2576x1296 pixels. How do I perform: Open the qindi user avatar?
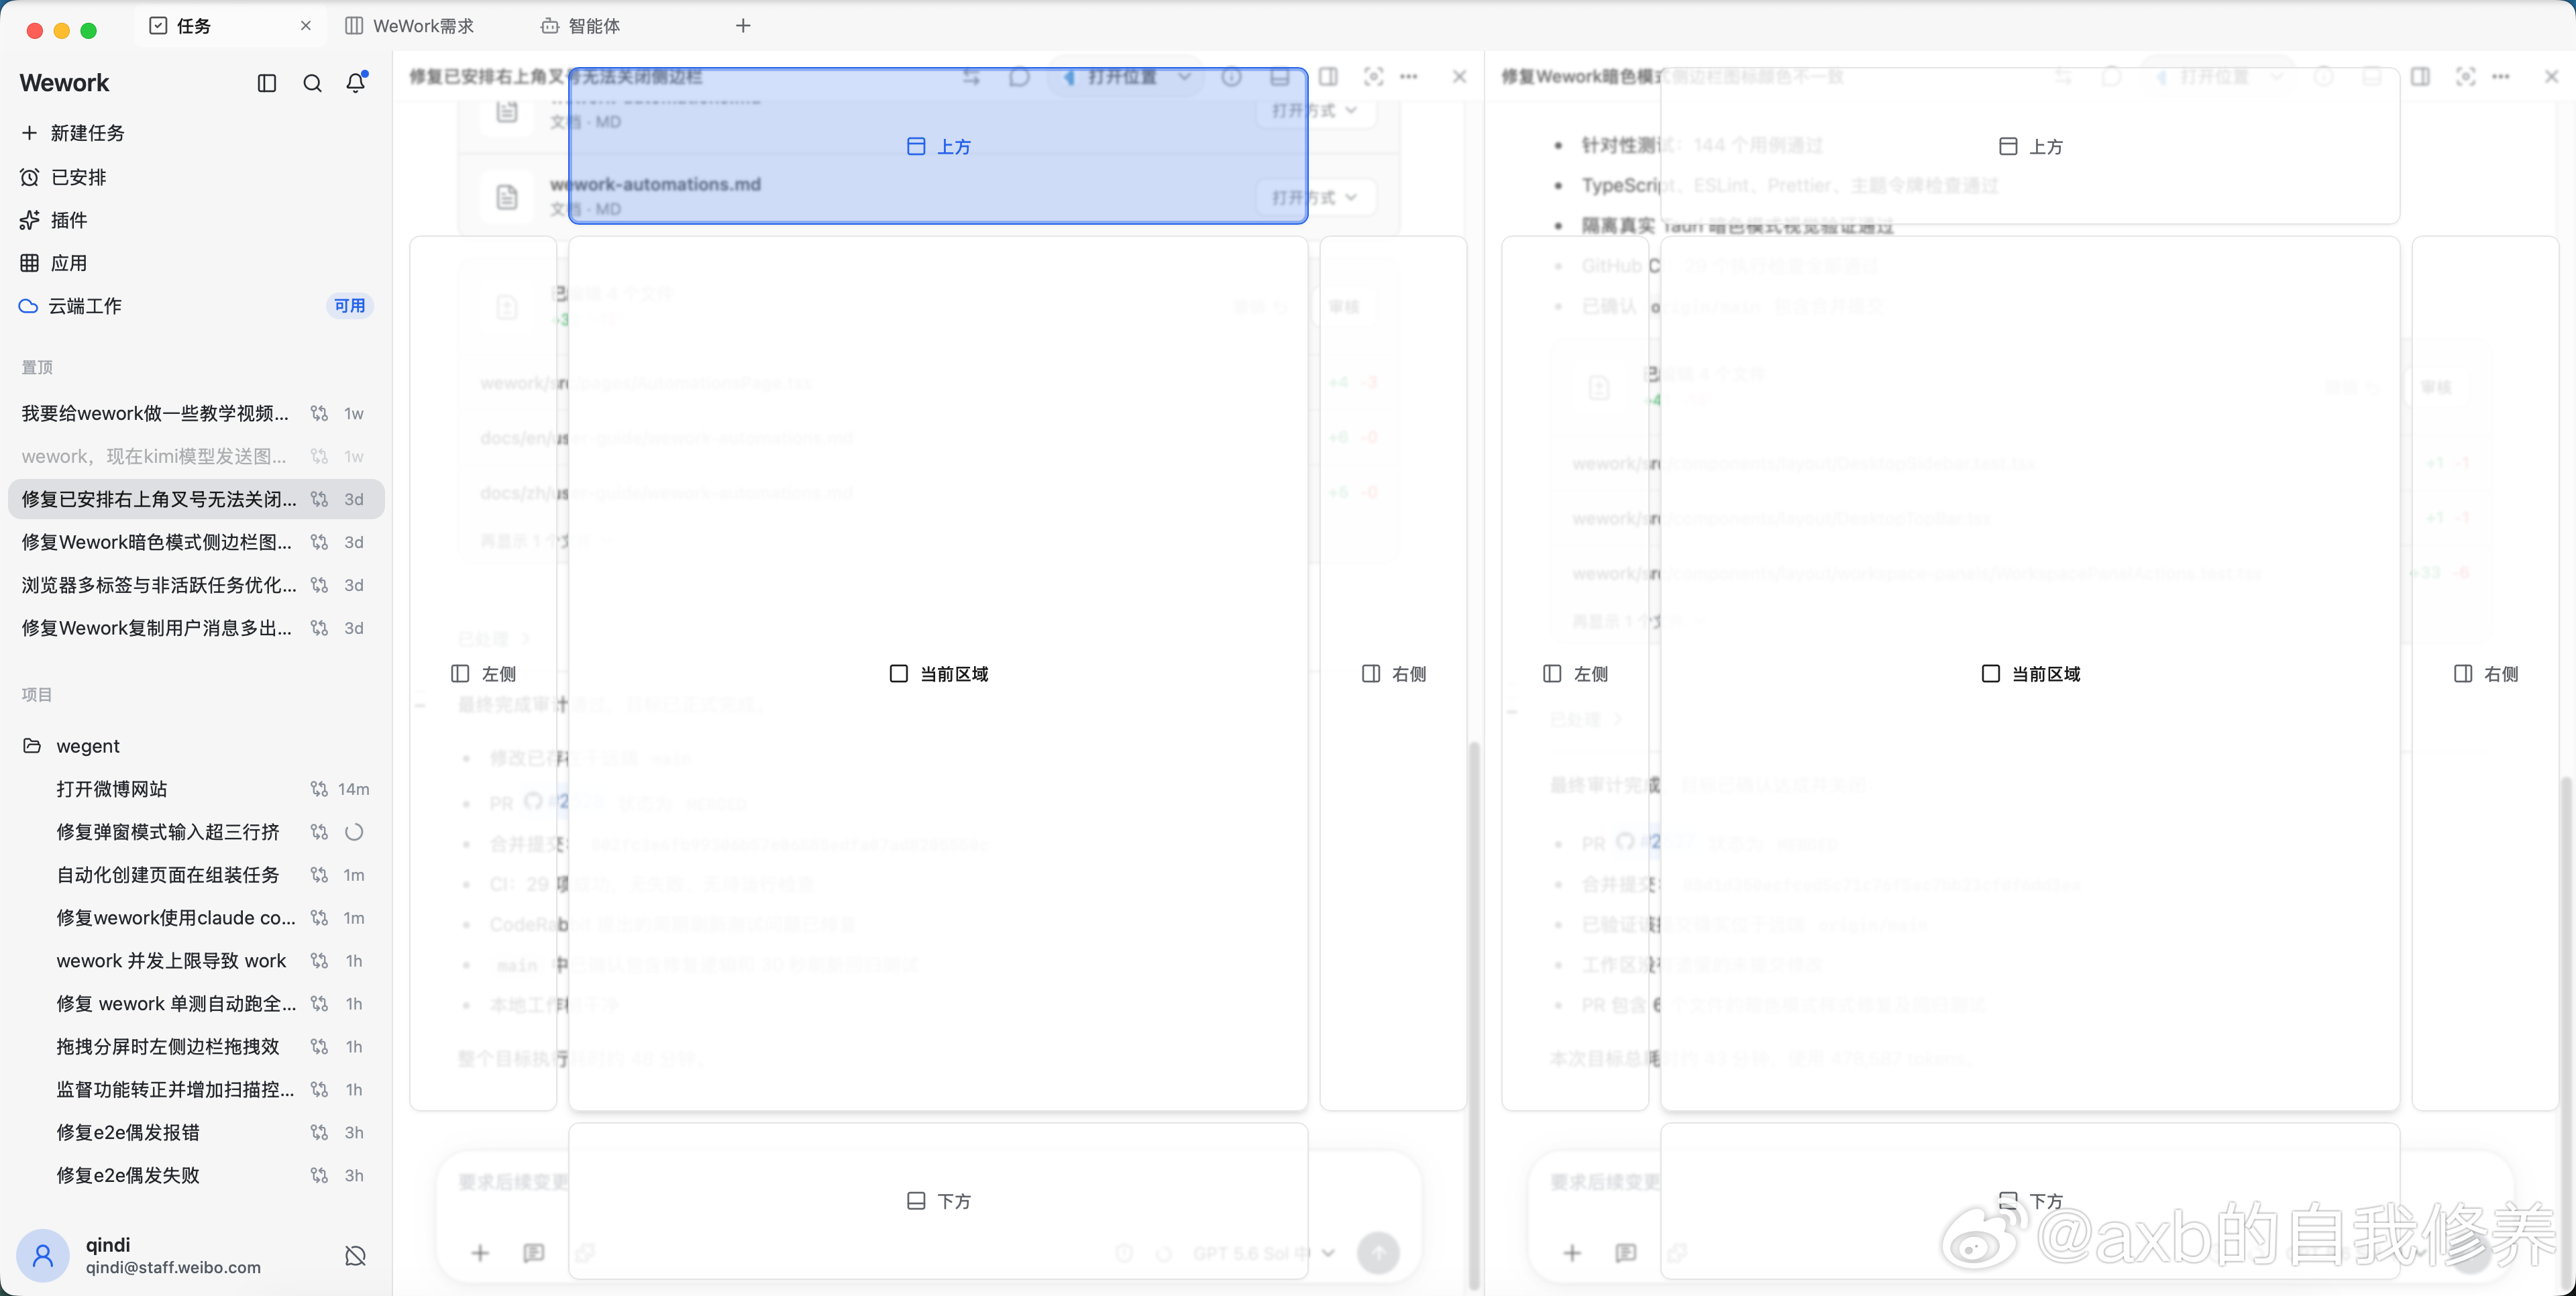point(43,1256)
